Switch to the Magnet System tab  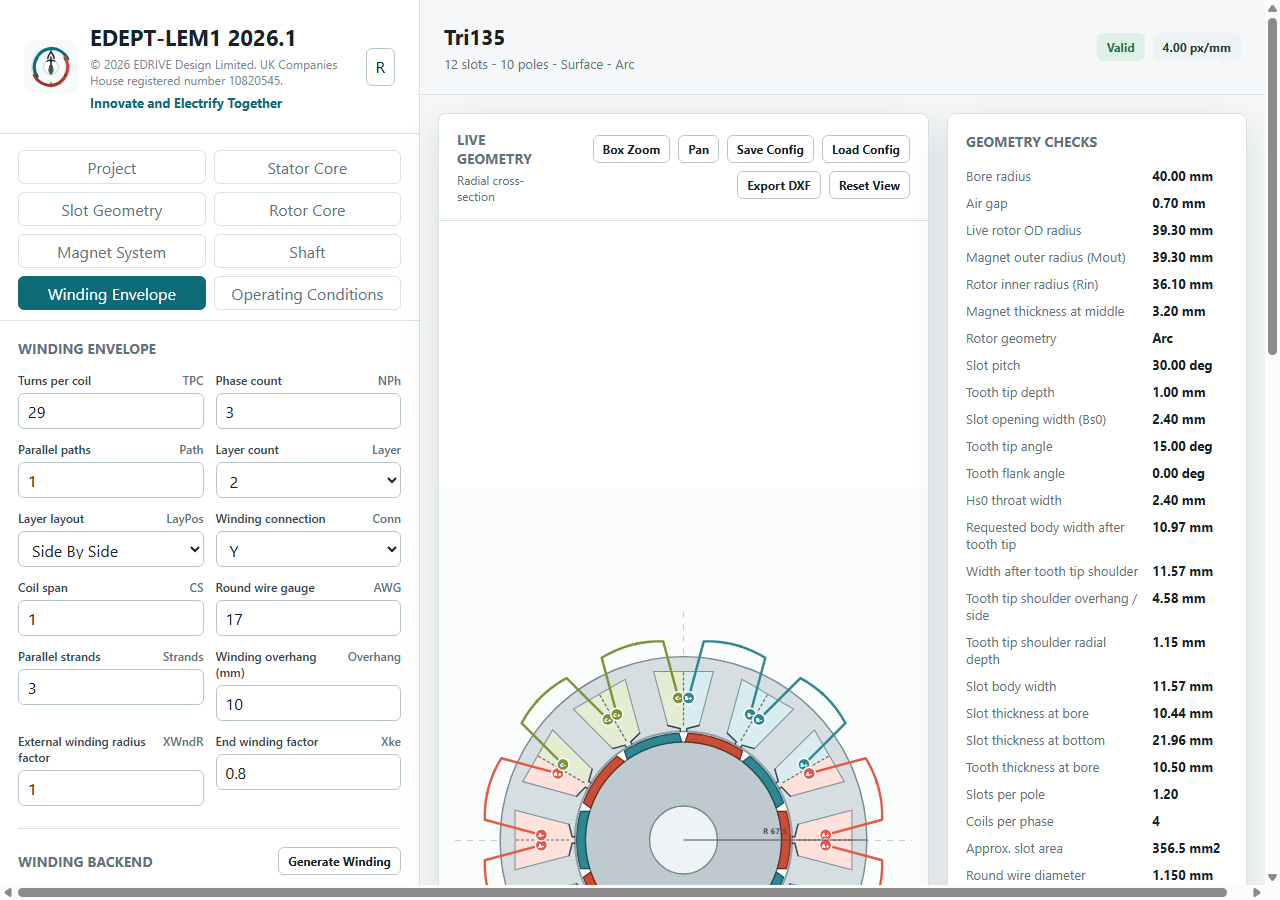click(112, 252)
